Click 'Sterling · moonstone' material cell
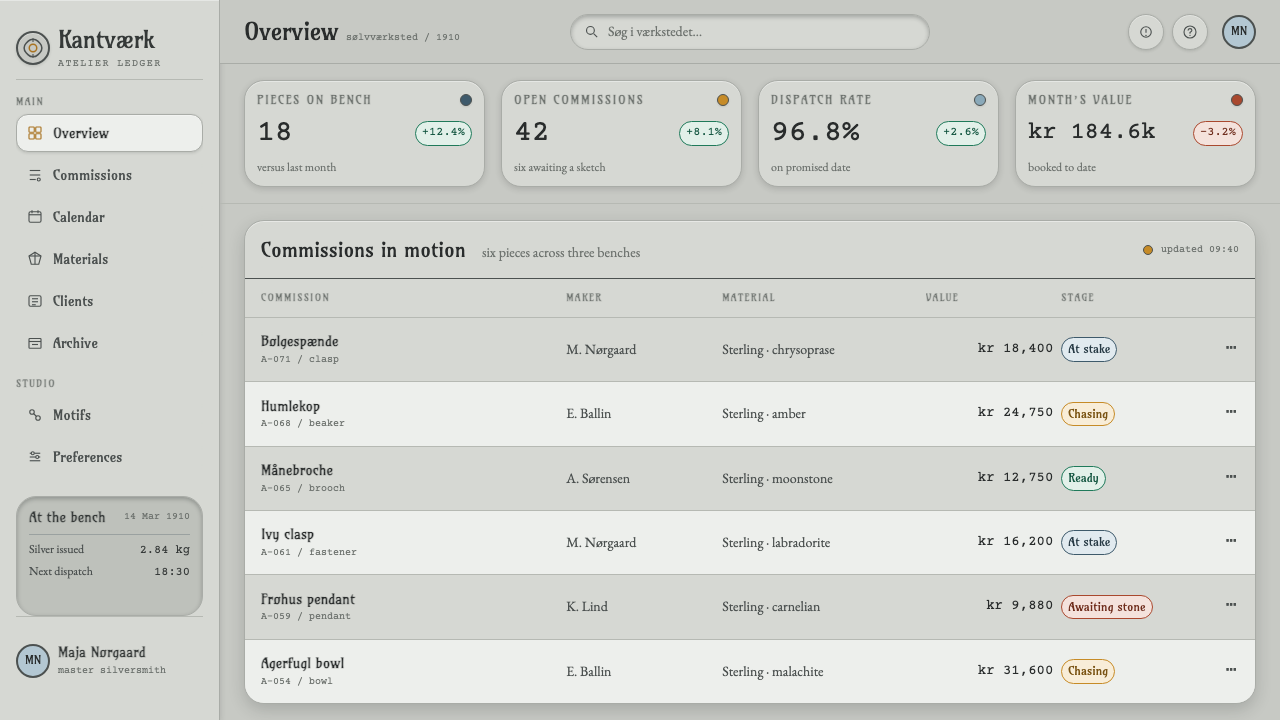Image resolution: width=1280 pixels, height=720 pixels. [777, 479]
